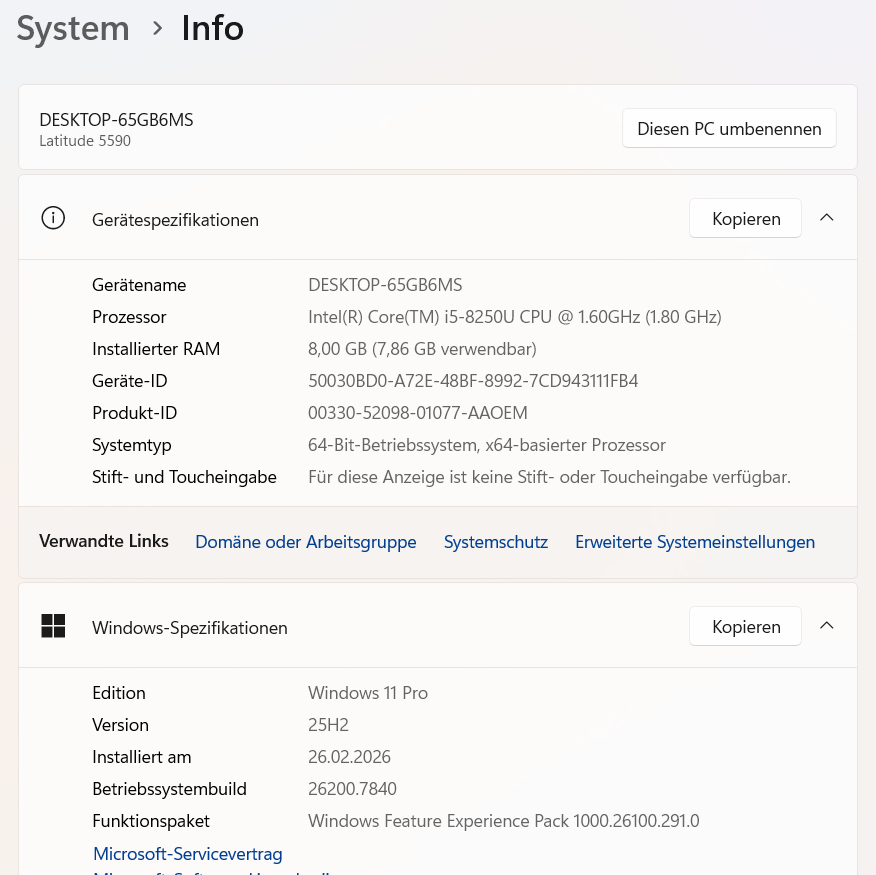Click the Prozessor label

[129, 317]
